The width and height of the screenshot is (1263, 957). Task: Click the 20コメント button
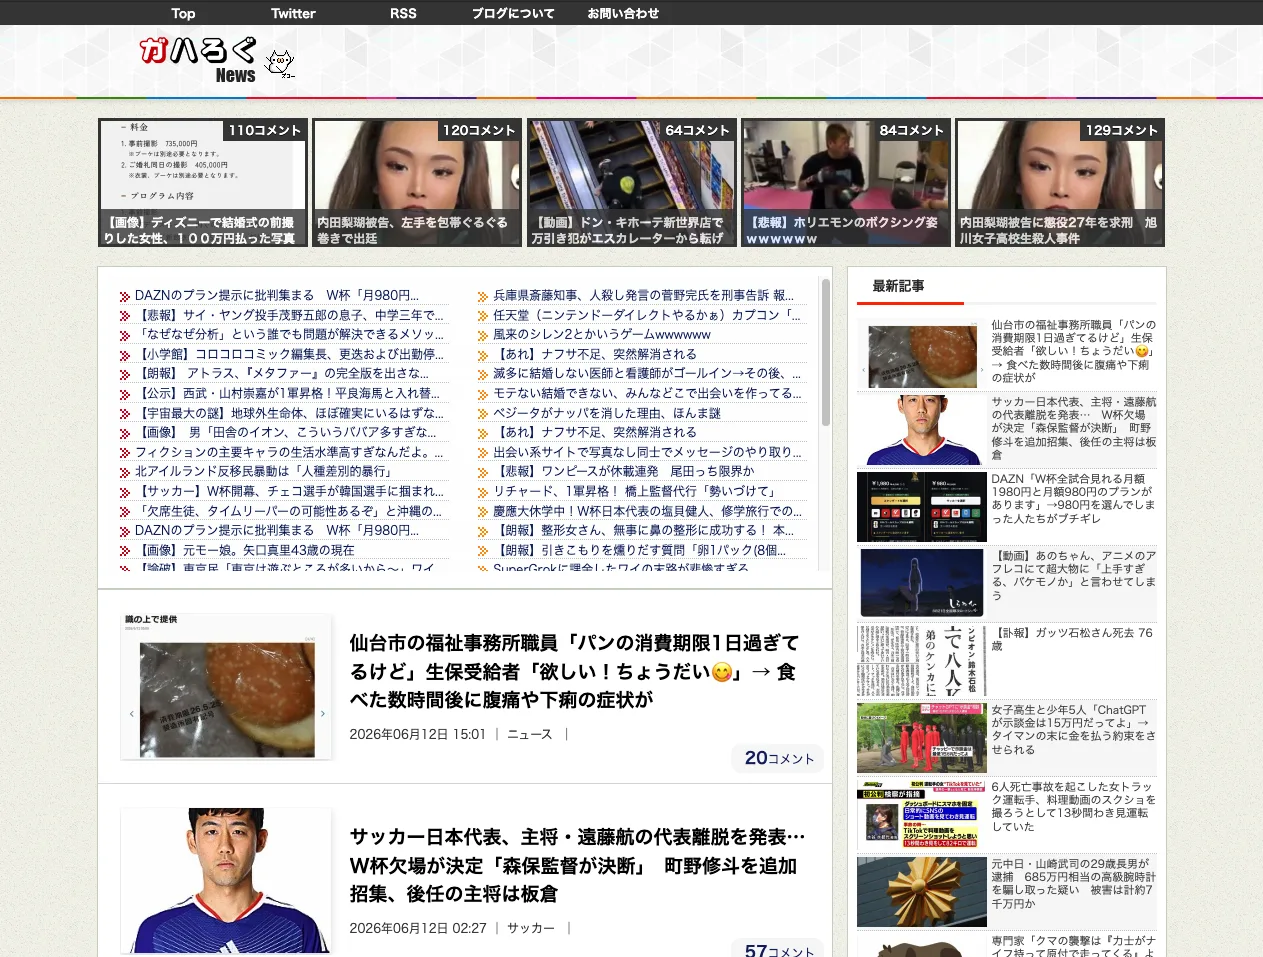point(778,758)
